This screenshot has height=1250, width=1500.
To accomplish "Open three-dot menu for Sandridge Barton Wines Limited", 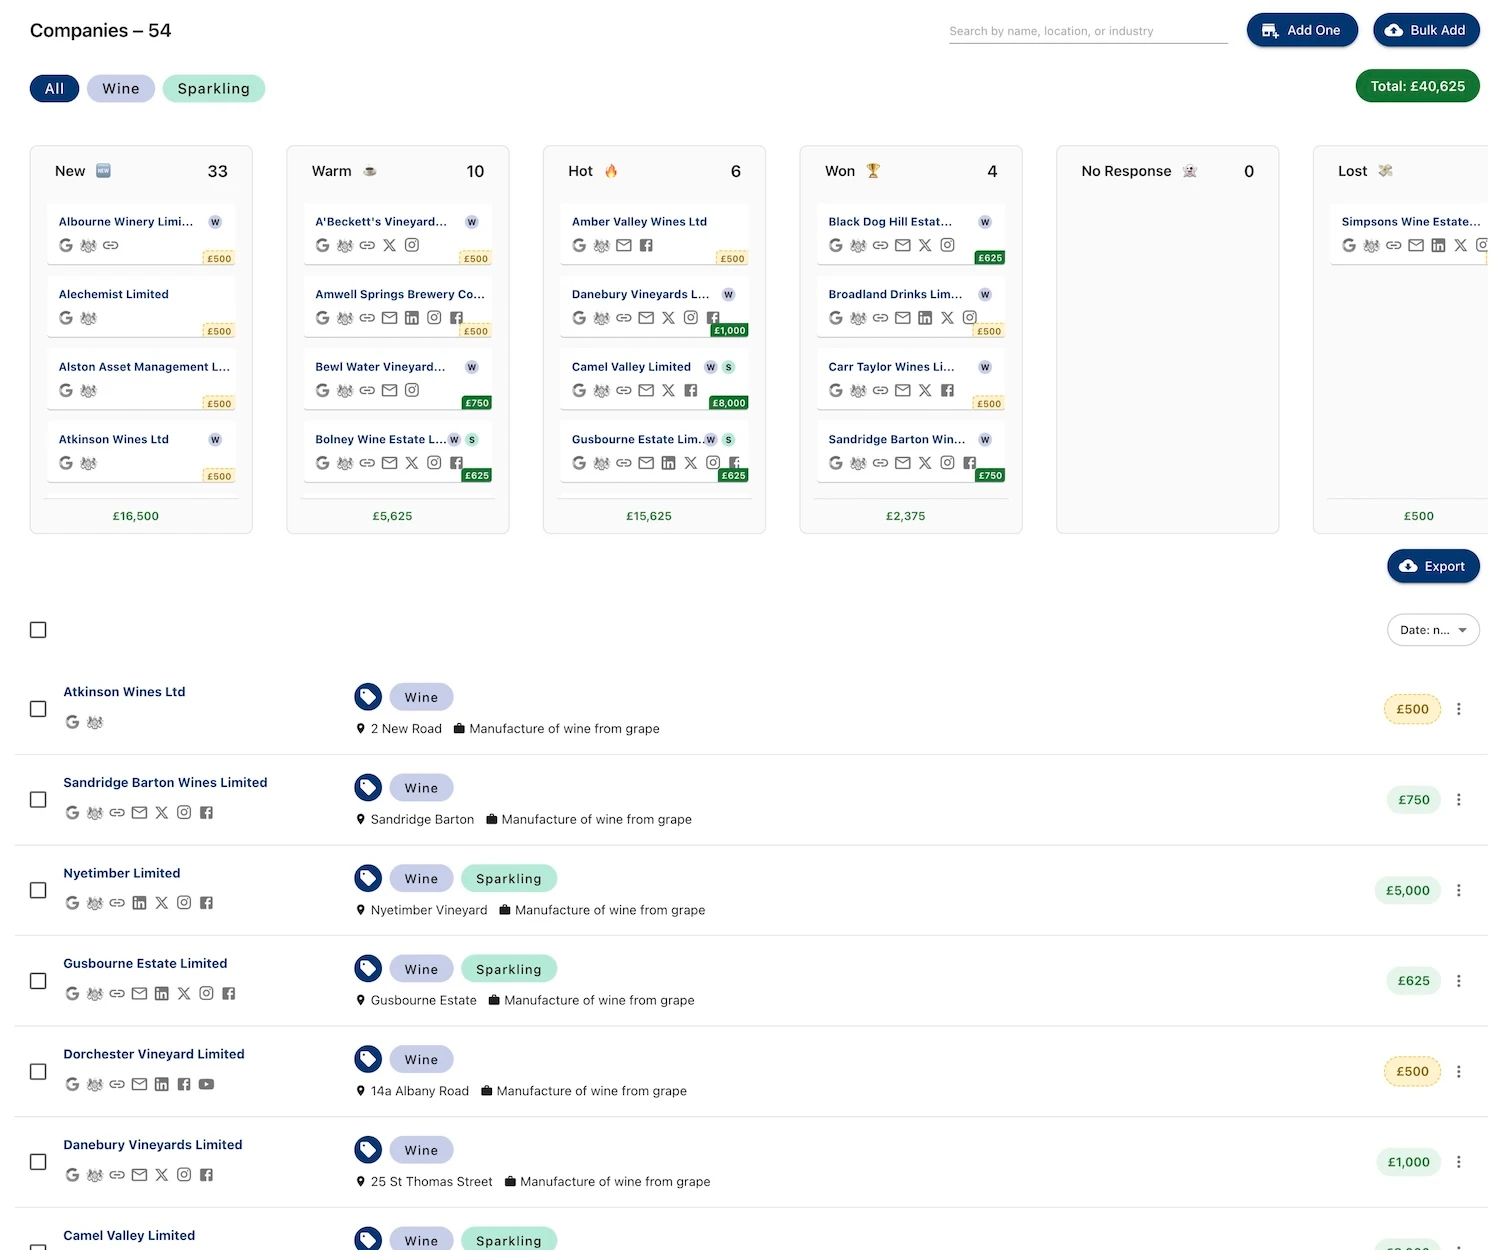I will (x=1459, y=800).
